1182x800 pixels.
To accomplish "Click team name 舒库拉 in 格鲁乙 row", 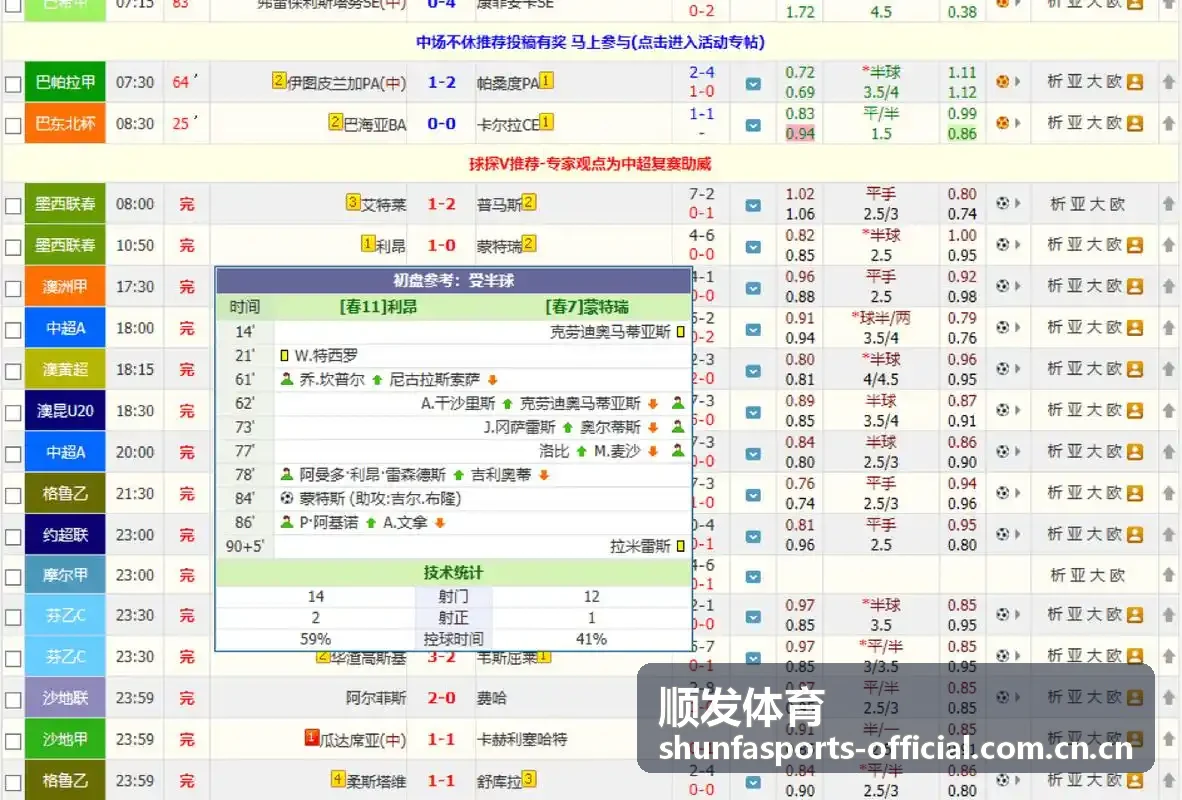I will [499, 782].
